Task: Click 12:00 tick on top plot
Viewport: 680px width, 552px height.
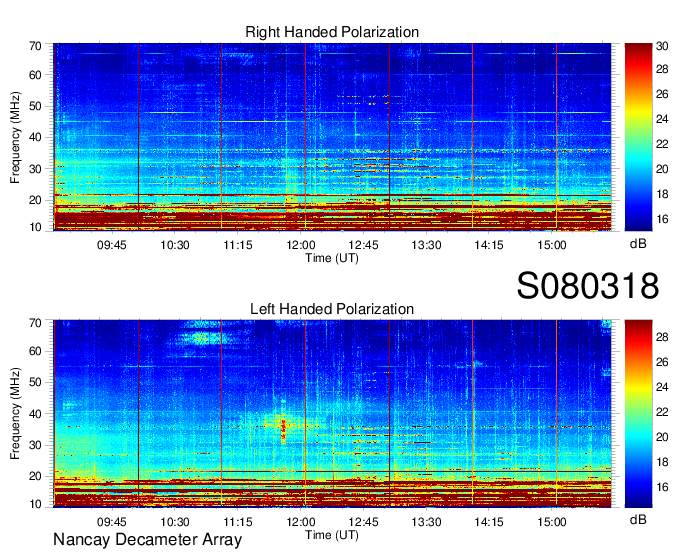Action: pyautogui.click(x=301, y=245)
